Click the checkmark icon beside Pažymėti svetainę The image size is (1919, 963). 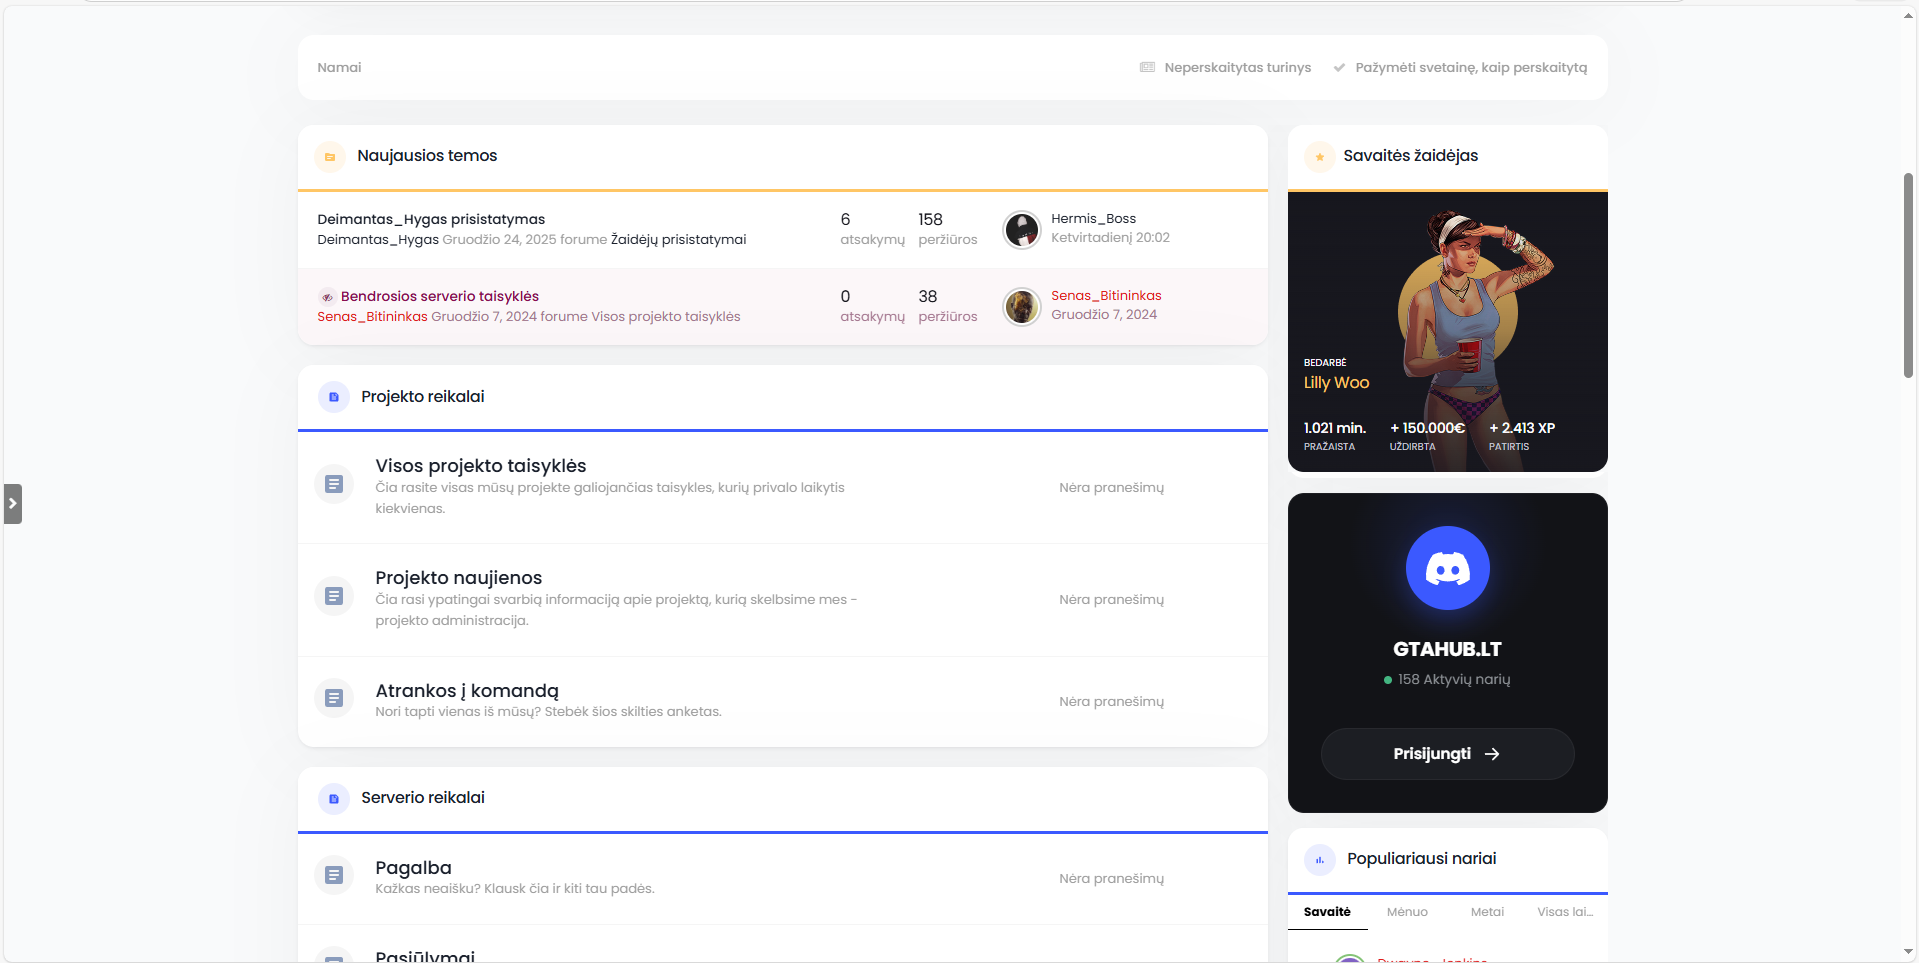1339,67
